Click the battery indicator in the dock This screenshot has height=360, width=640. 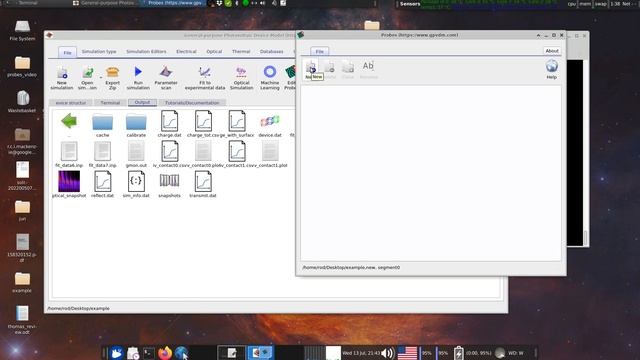click(458, 353)
